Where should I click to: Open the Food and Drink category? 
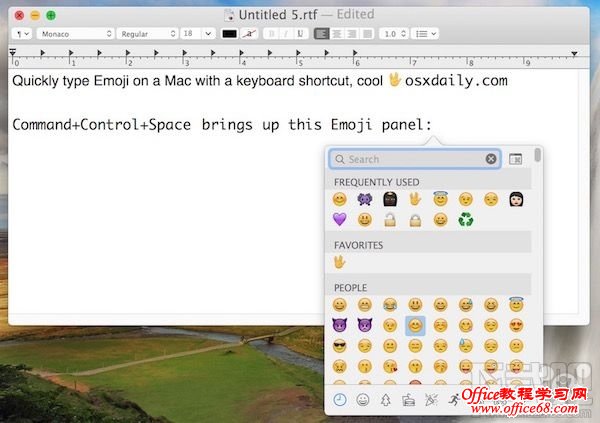tap(409, 400)
